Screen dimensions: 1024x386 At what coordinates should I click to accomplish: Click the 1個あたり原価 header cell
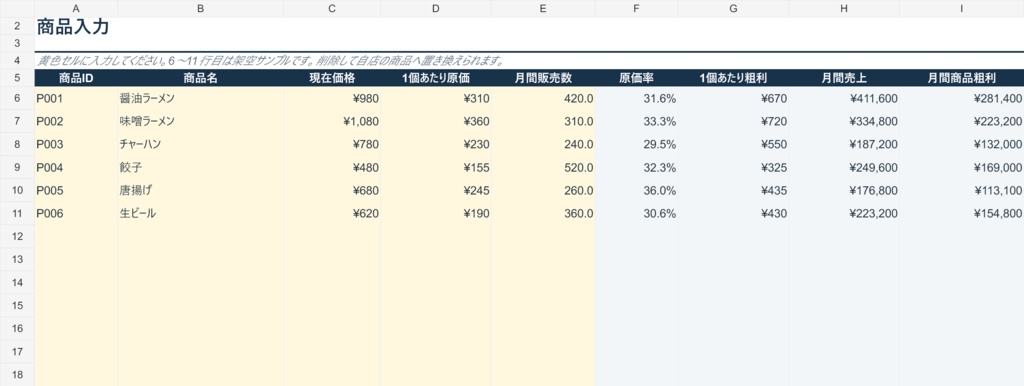tap(436, 78)
